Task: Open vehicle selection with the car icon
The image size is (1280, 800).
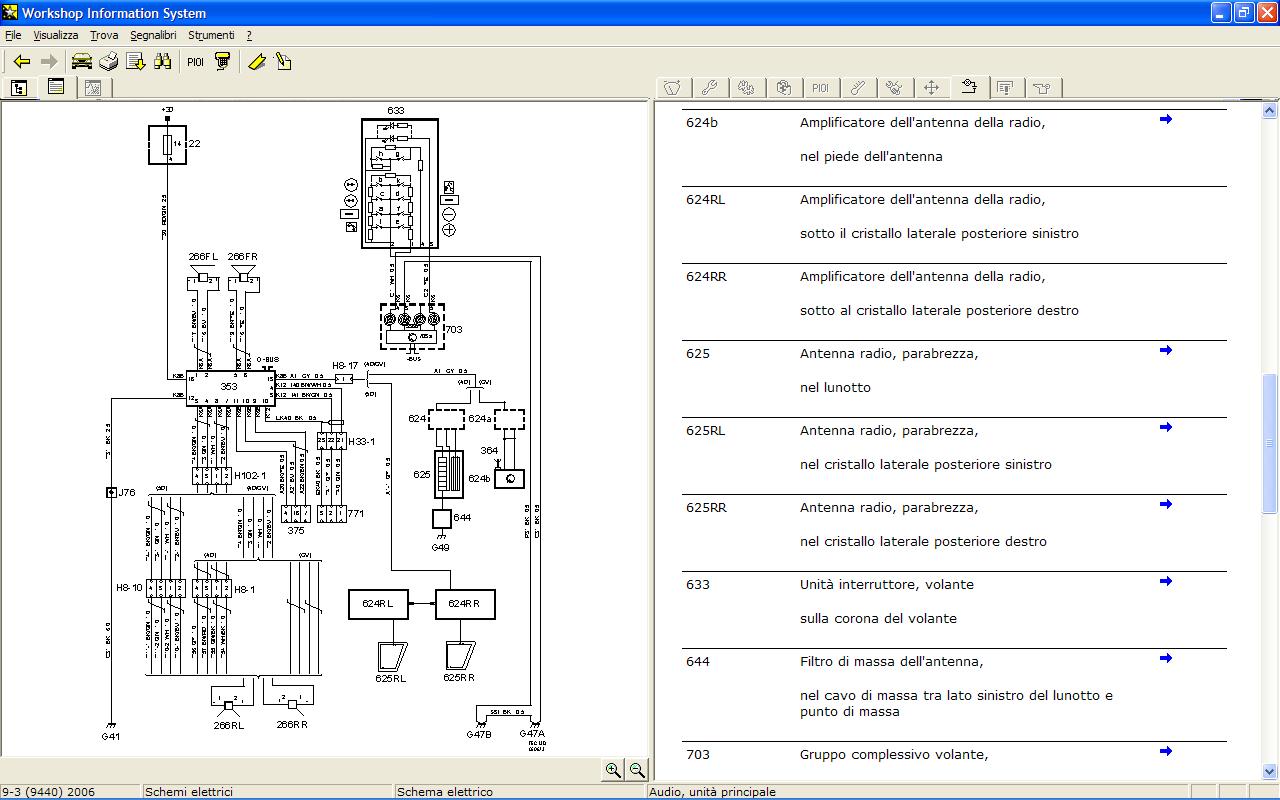Action: [x=81, y=62]
